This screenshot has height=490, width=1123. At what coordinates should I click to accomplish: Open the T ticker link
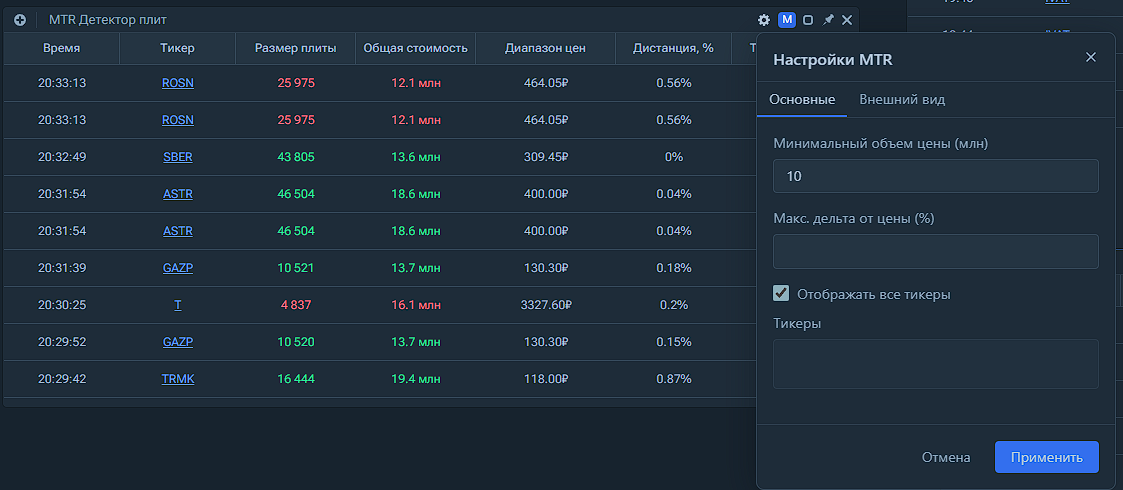[178, 305]
